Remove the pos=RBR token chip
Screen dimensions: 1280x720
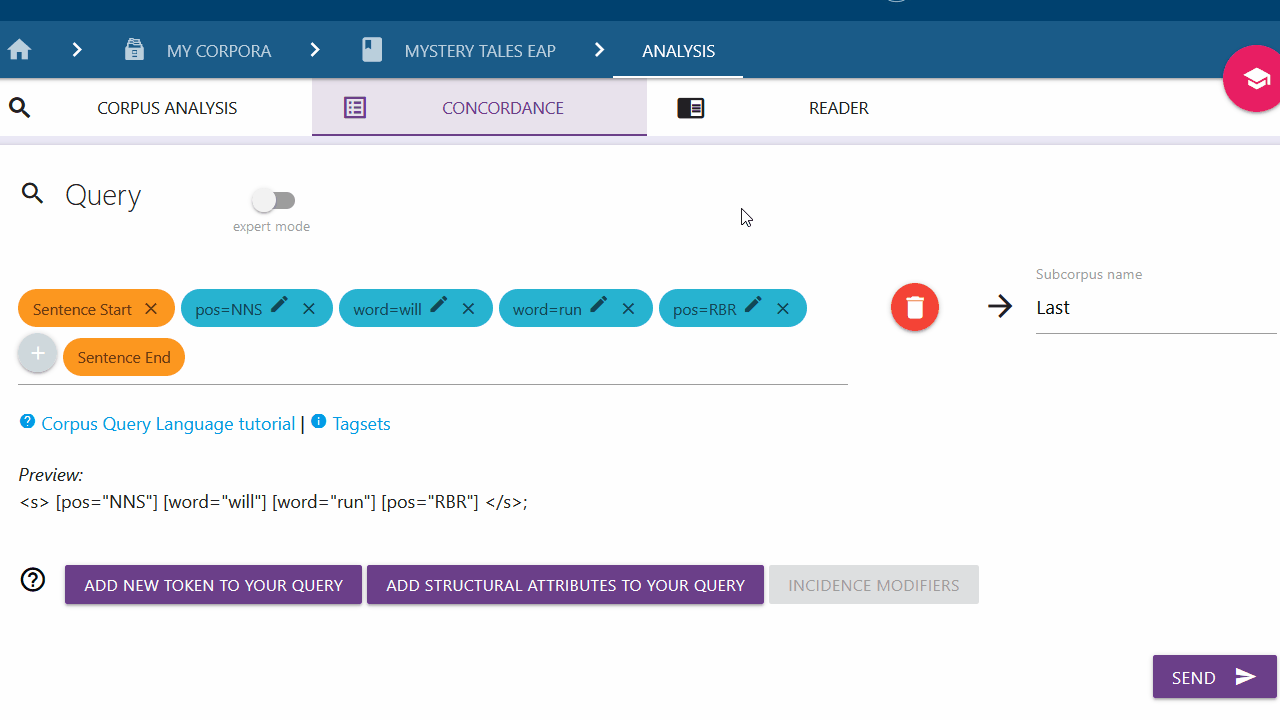(783, 309)
